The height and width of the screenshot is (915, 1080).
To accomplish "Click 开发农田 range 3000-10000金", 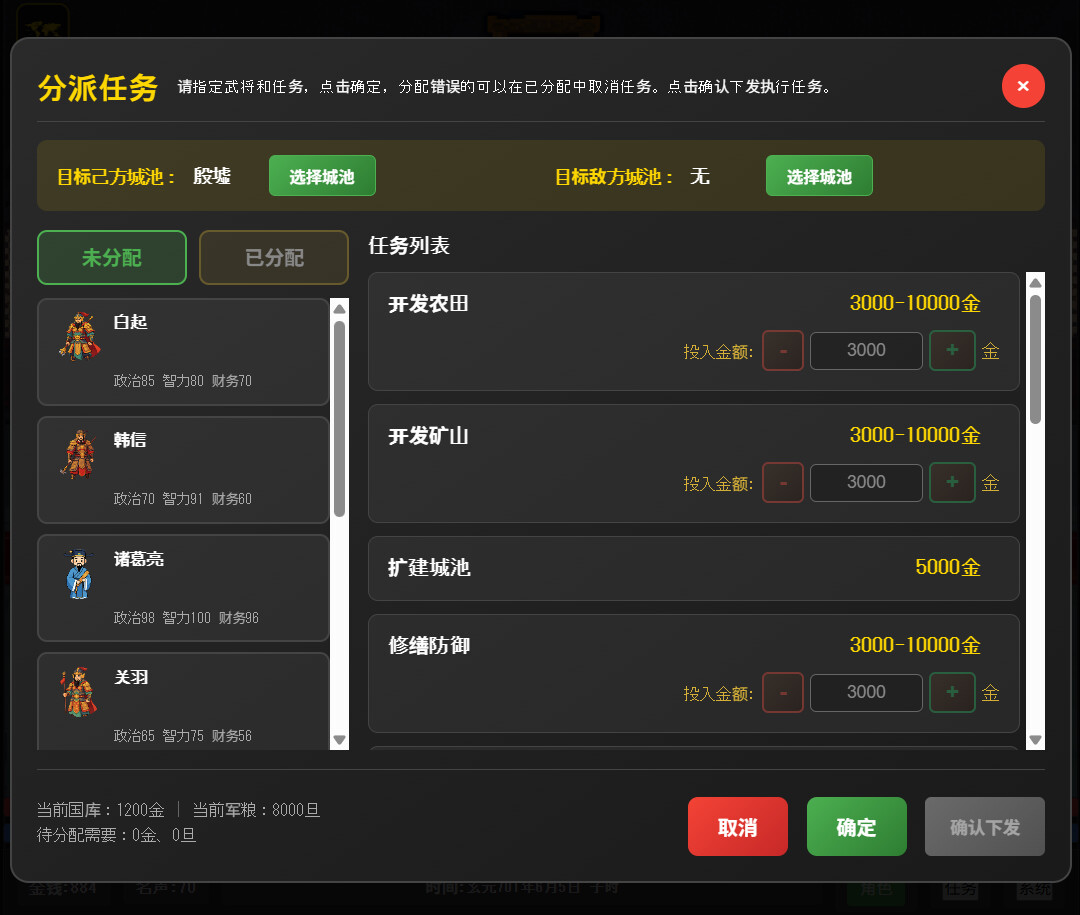I will (915, 303).
